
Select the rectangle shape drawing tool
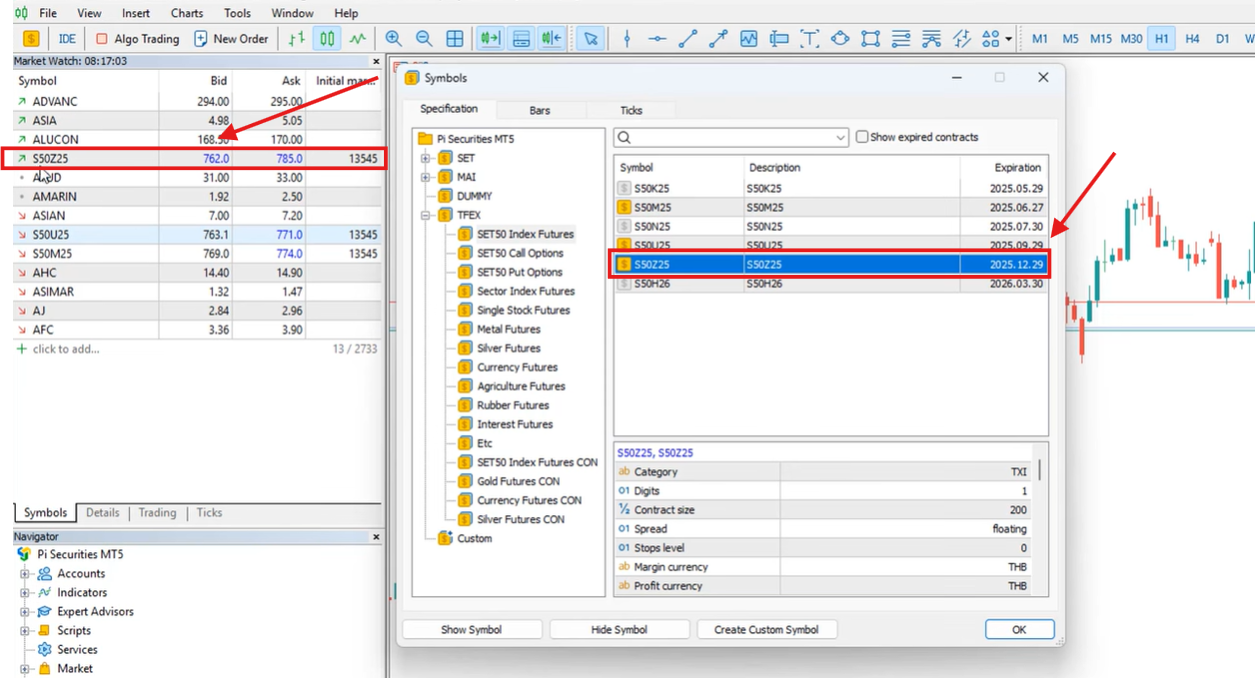tap(871, 39)
